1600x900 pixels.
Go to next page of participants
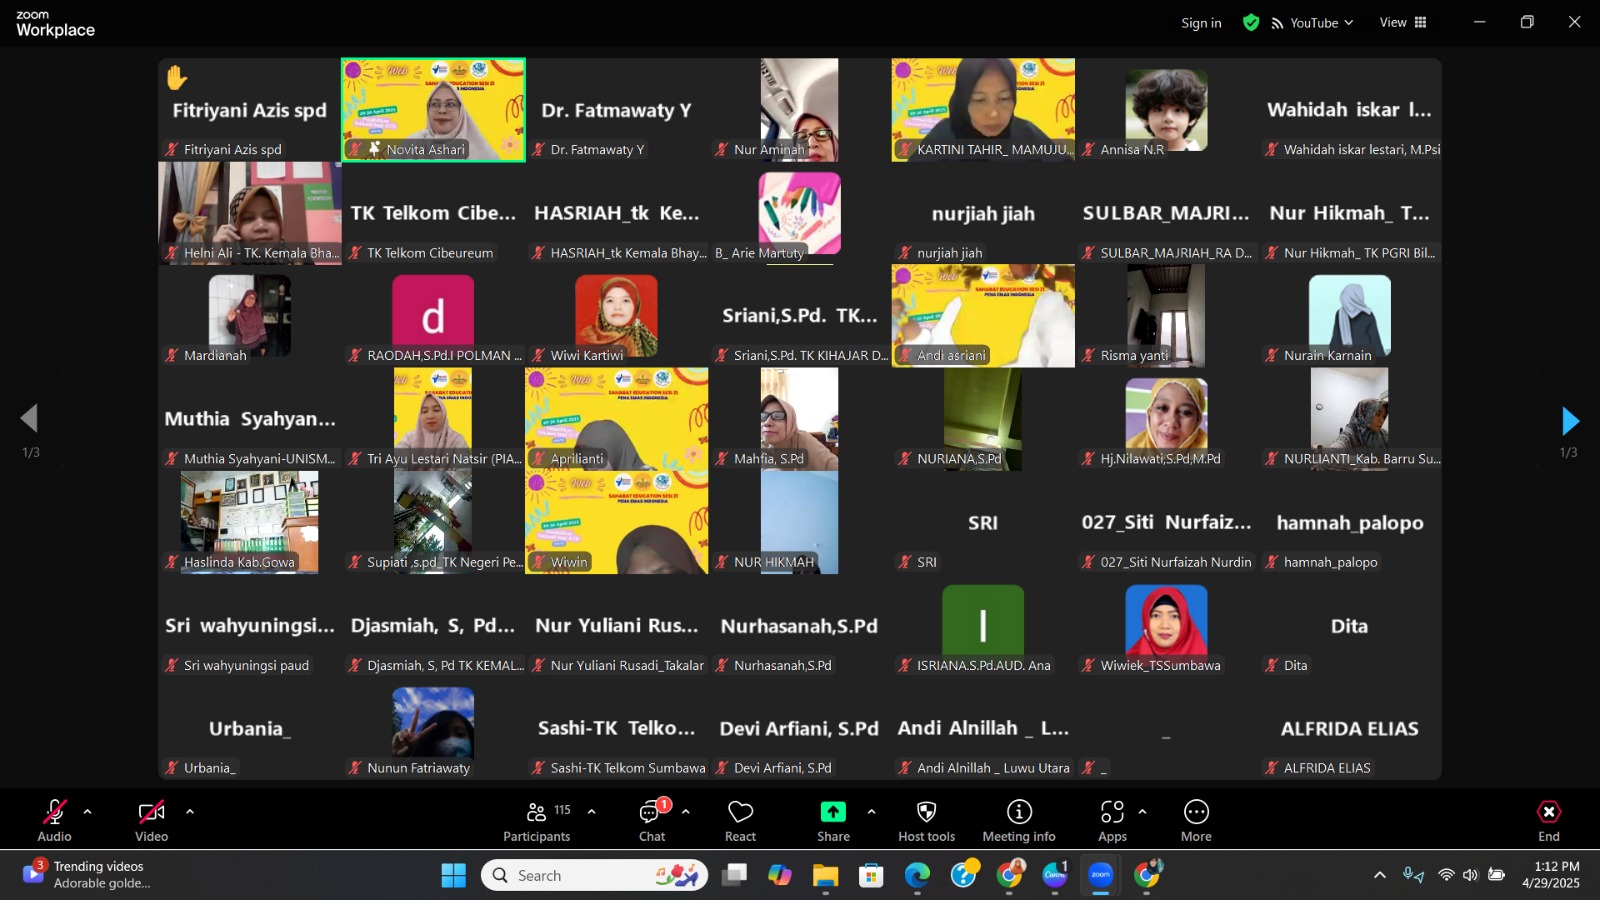pos(1570,421)
